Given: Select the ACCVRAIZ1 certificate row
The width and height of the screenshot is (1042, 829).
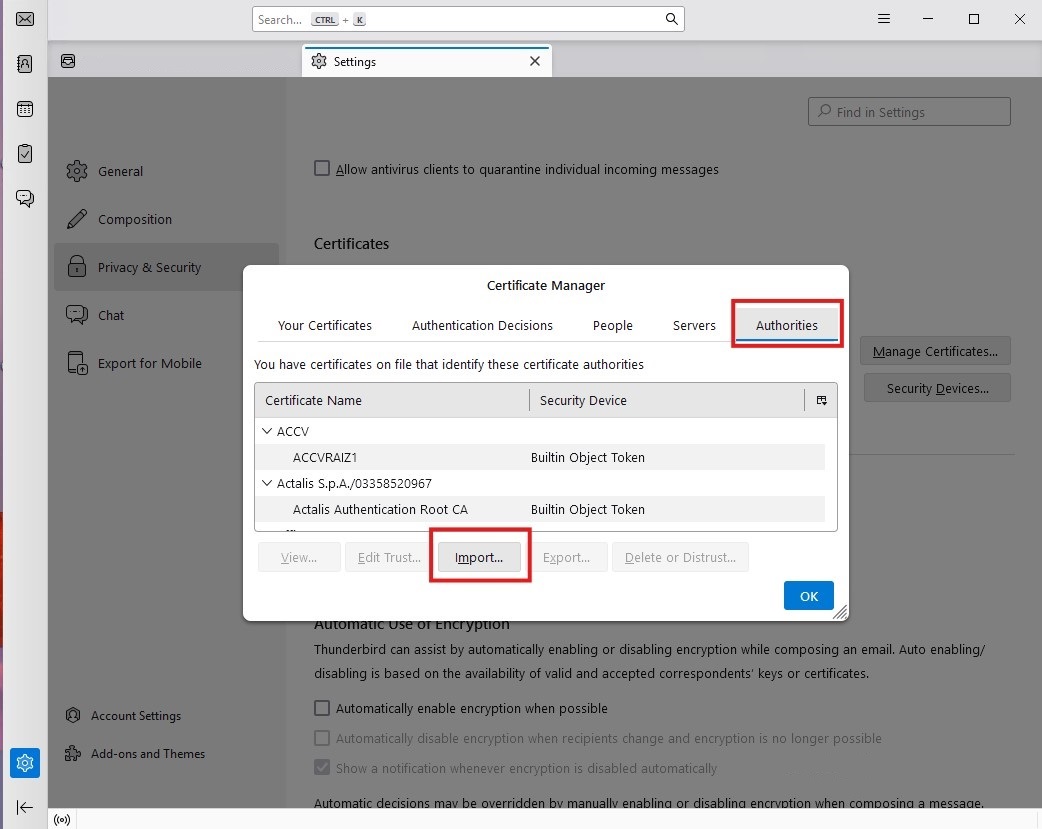Looking at the screenshot, I should (540, 457).
